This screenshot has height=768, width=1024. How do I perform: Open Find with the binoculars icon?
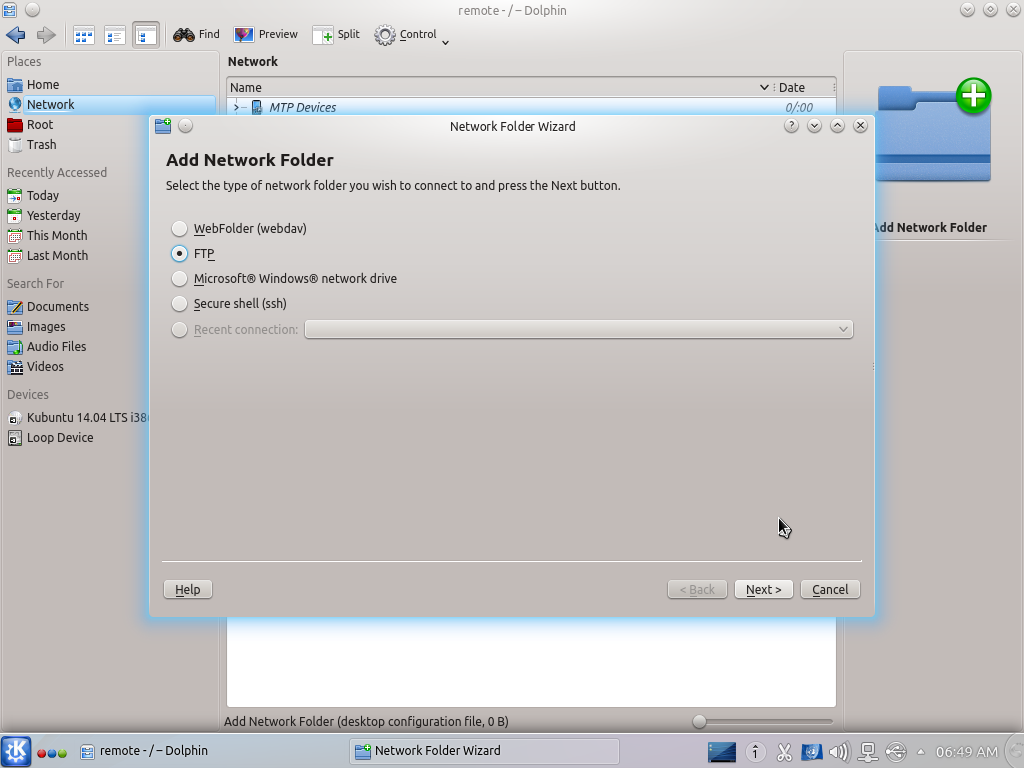point(196,35)
